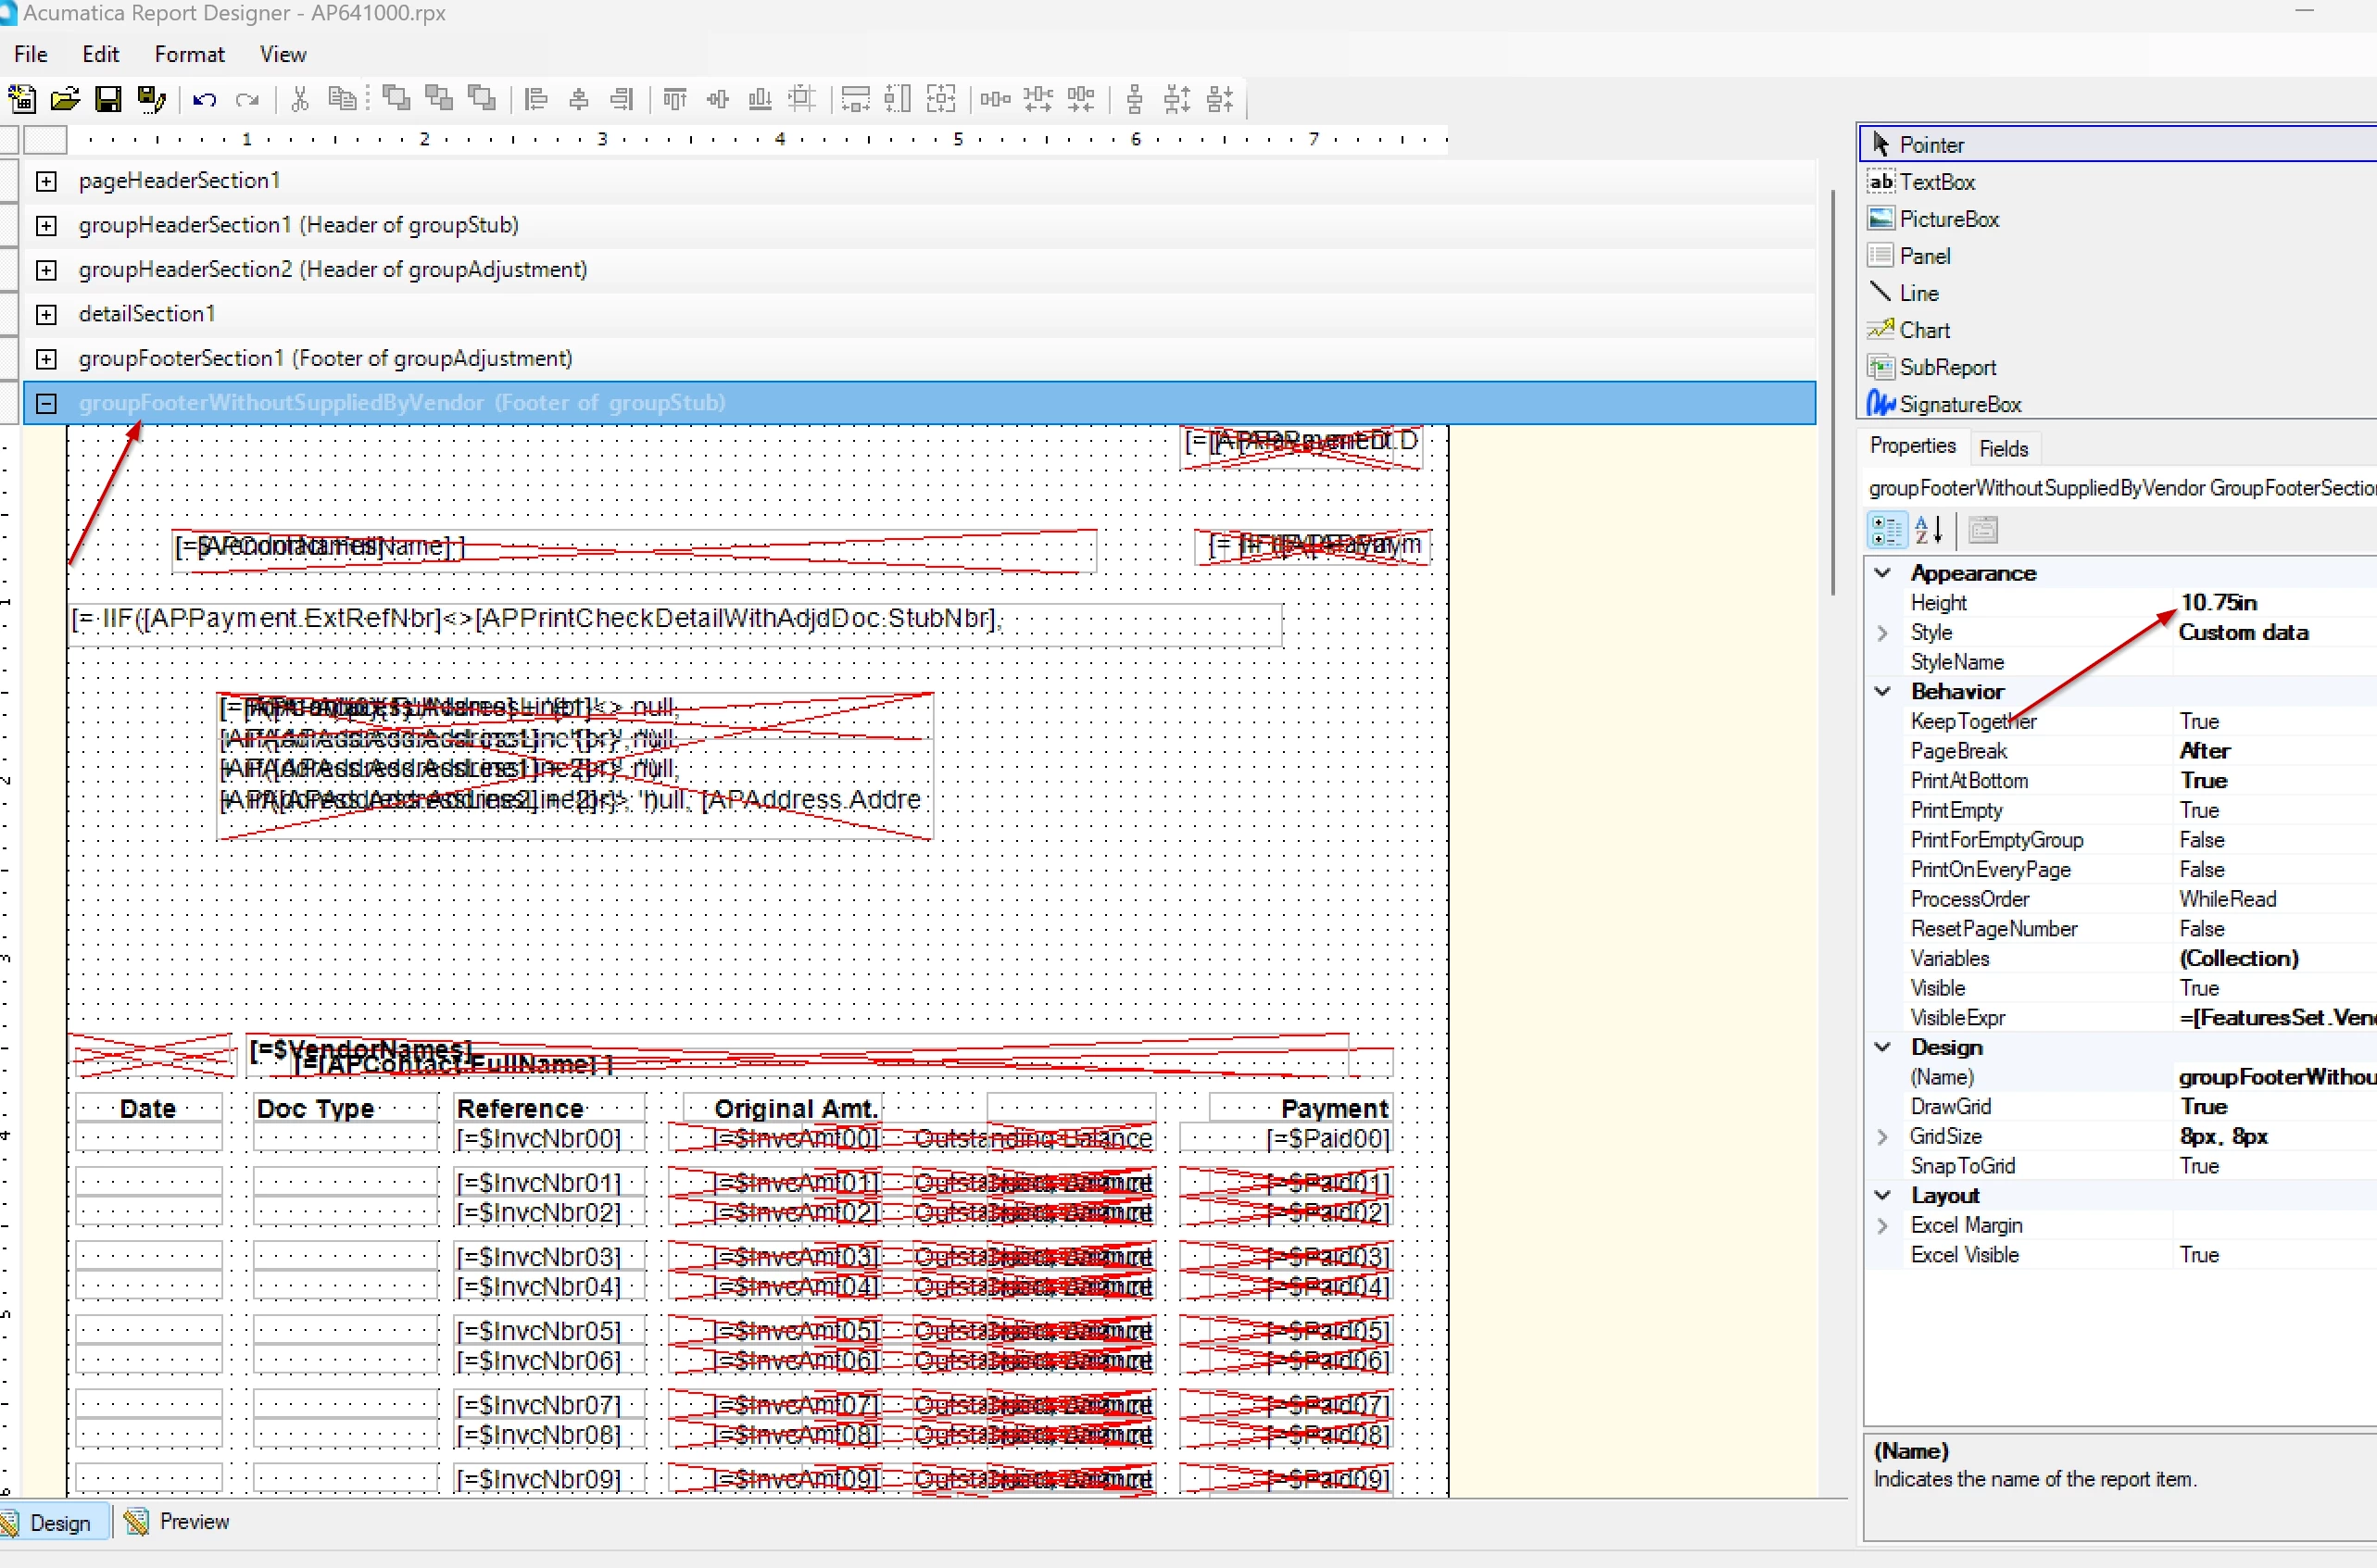The image size is (2377, 1568).
Task: Select the PictureBox tool
Action: tap(1948, 219)
